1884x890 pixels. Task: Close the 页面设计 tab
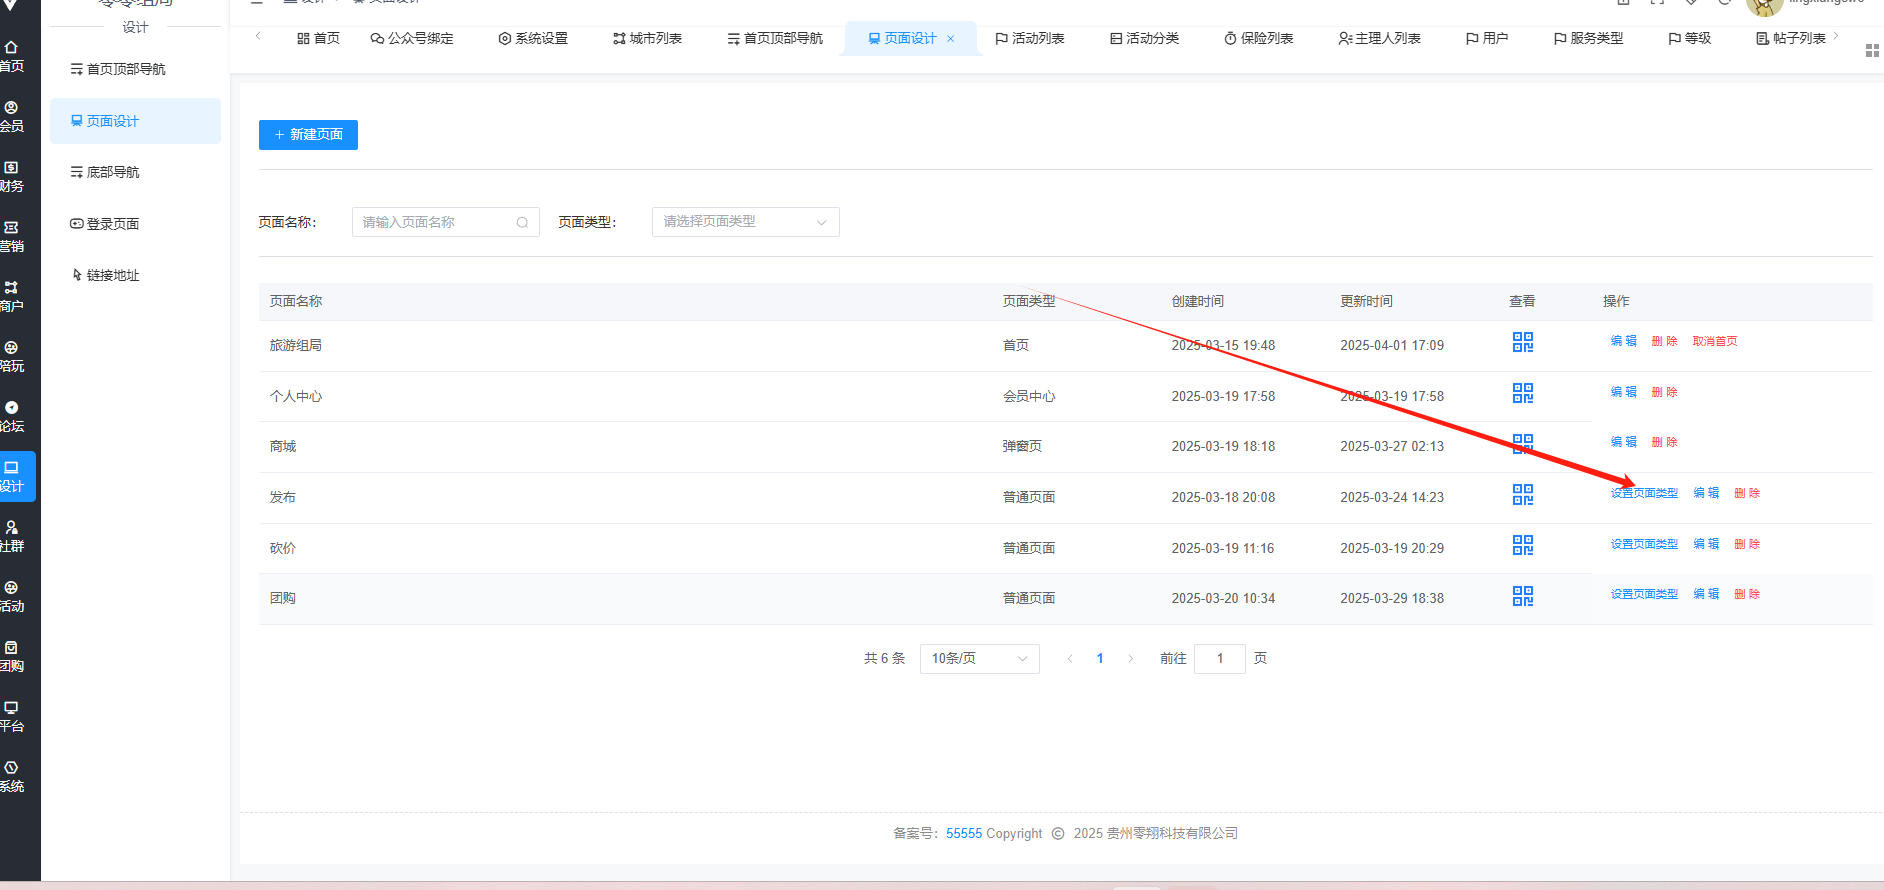(951, 39)
